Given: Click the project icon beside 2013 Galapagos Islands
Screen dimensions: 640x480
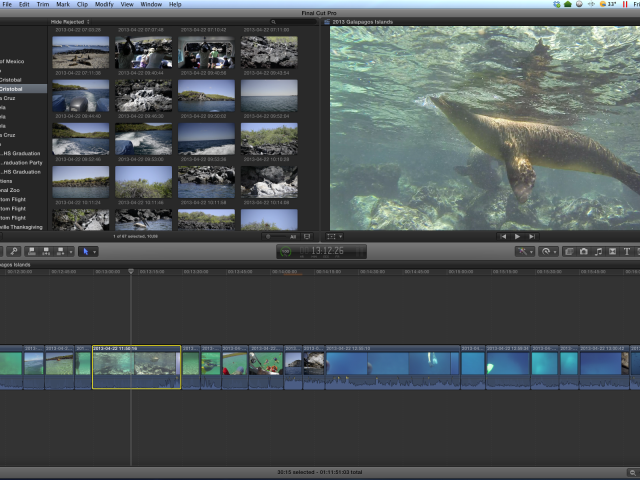Looking at the screenshot, I should click(327, 22).
